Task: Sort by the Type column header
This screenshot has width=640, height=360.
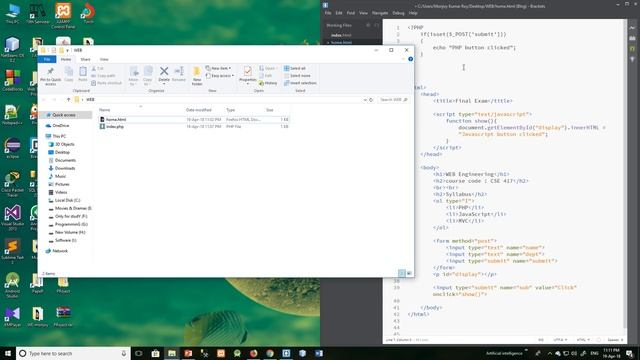Action: 231,110
